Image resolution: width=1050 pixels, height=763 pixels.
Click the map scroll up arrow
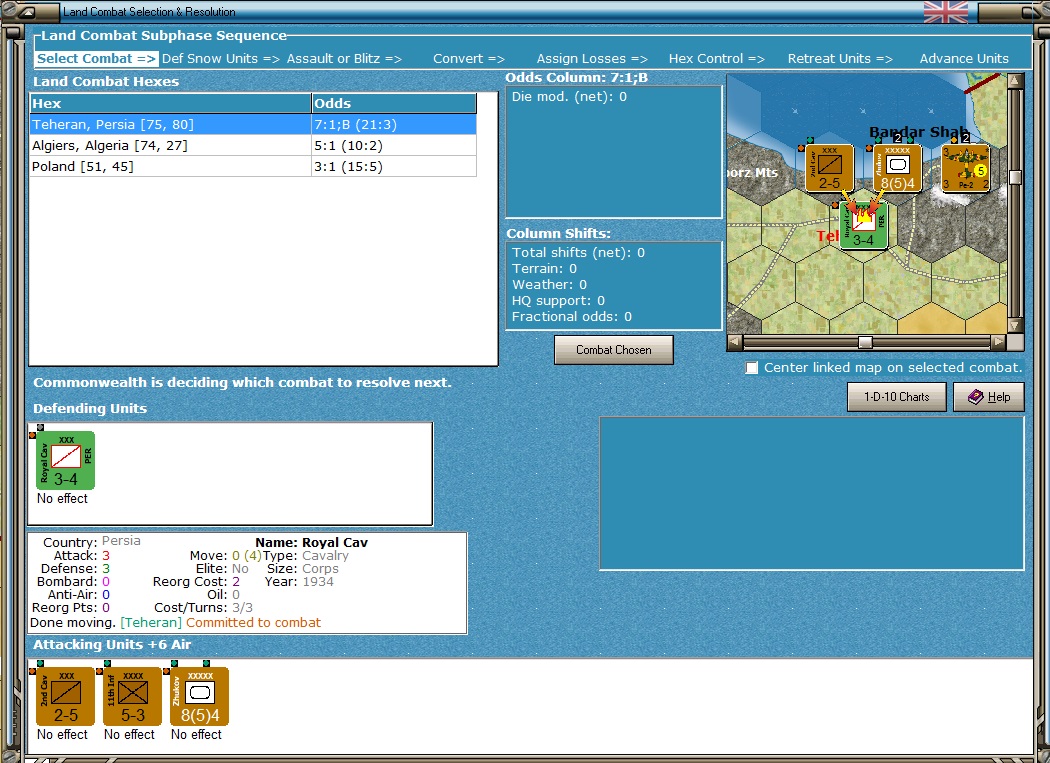(x=1015, y=81)
